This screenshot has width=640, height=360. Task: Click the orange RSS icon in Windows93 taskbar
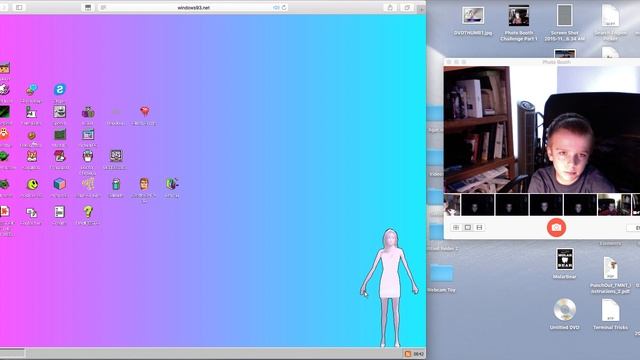tap(407, 354)
